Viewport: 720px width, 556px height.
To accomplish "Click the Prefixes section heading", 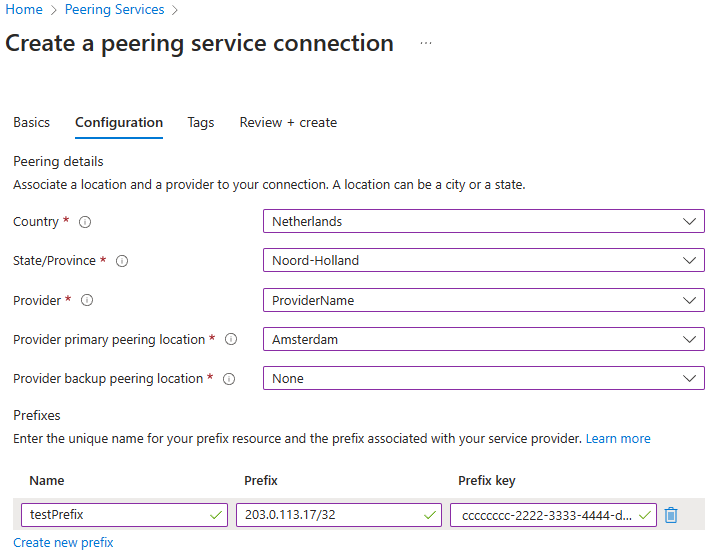I will [37, 416].
